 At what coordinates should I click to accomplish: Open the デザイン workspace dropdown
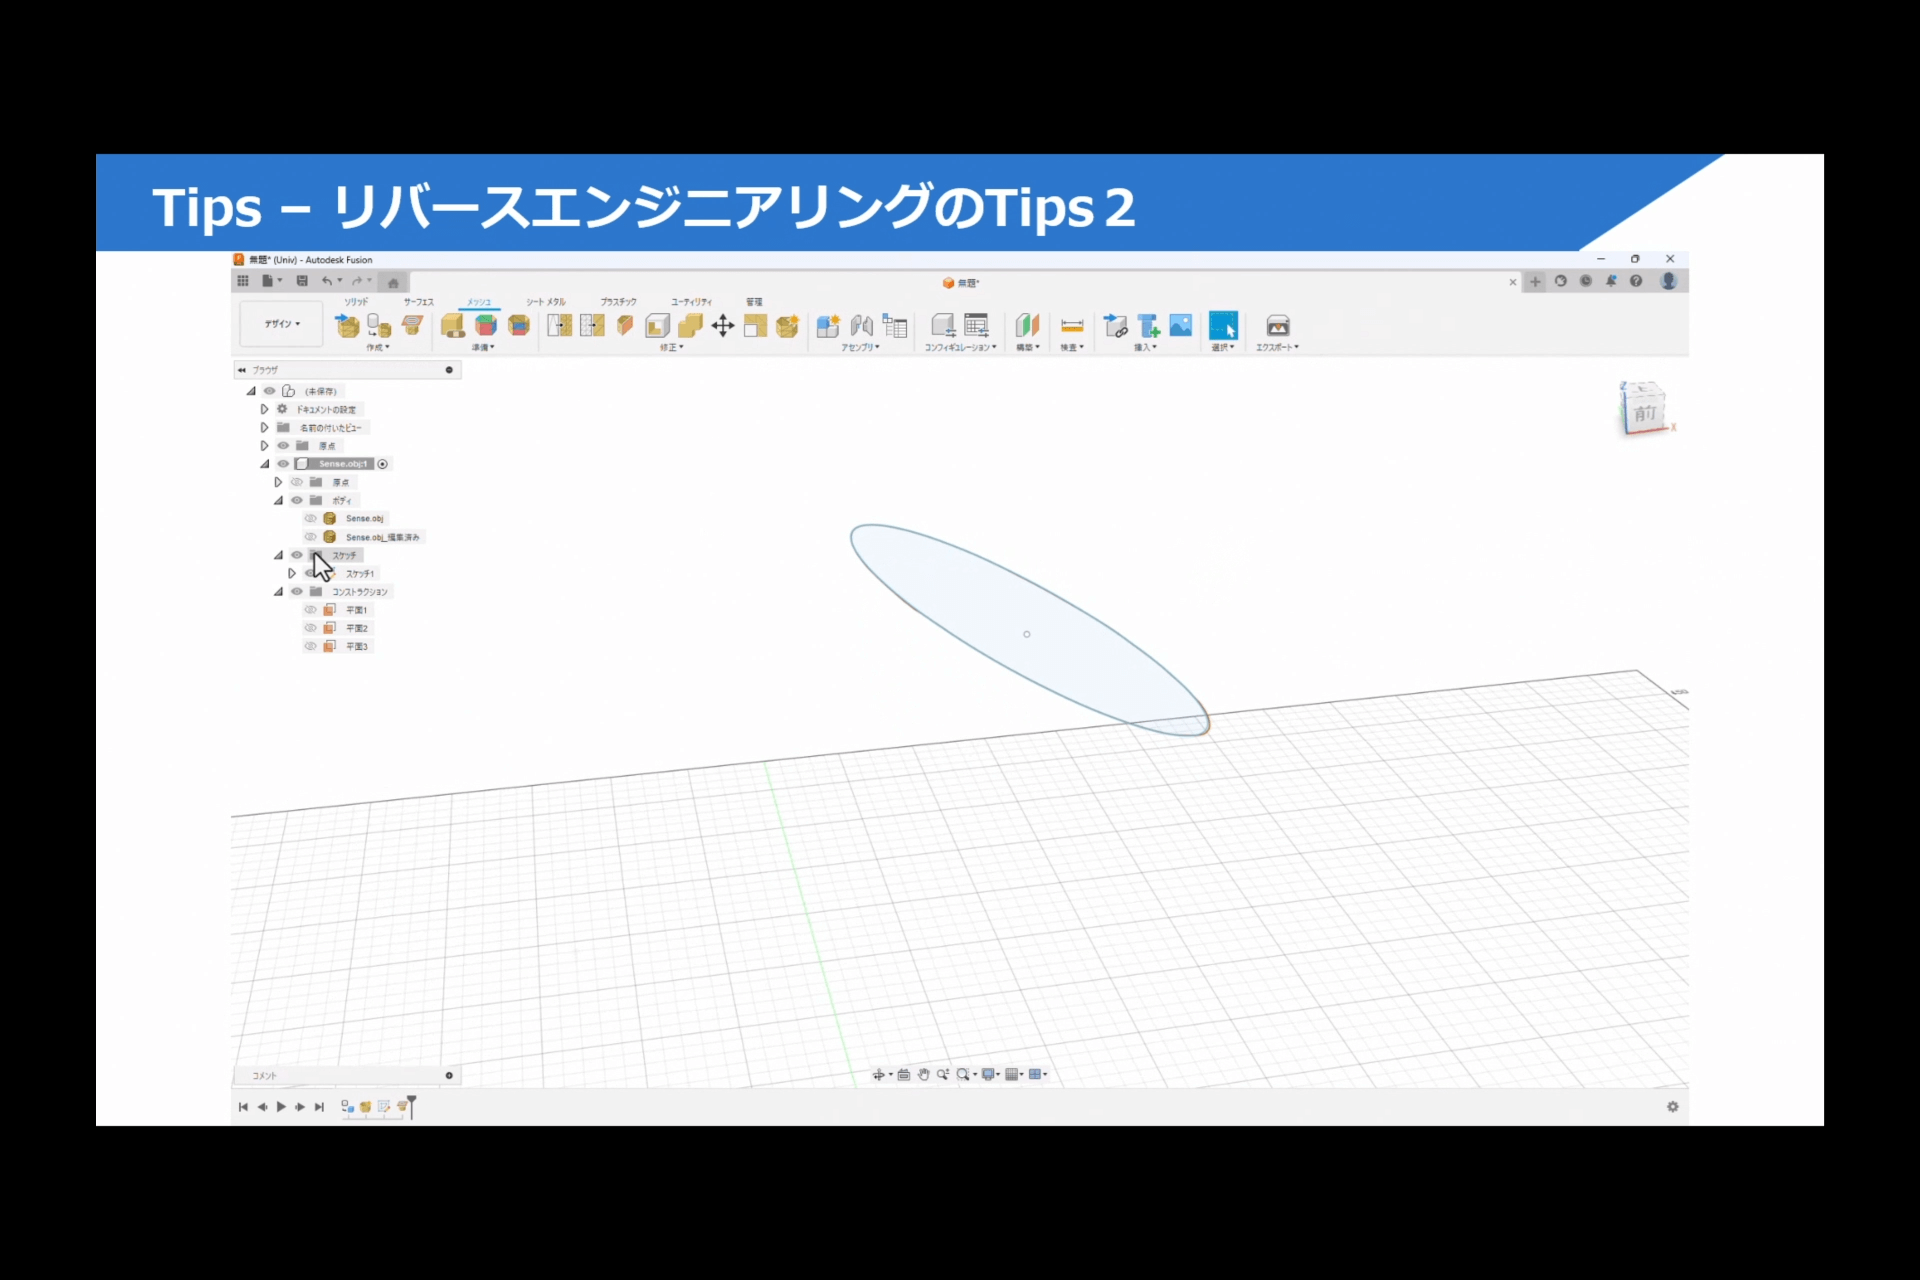pos(282,324)
